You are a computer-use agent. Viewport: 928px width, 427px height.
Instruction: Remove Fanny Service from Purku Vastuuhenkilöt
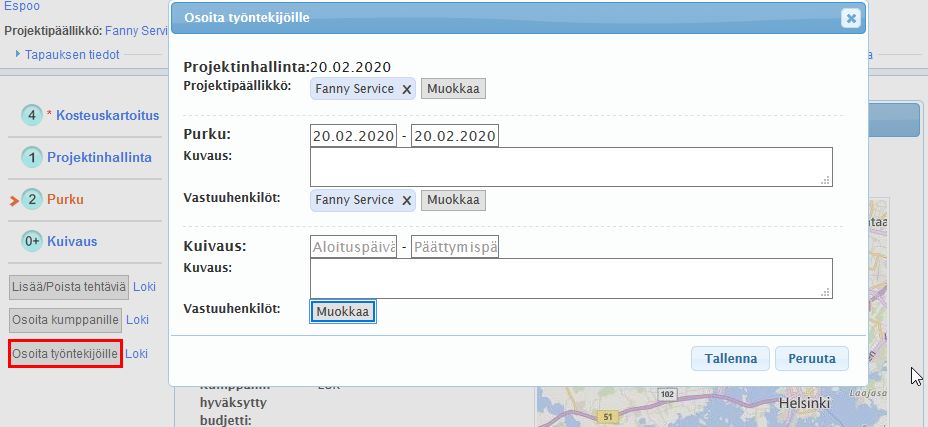(x=406, y=200)
